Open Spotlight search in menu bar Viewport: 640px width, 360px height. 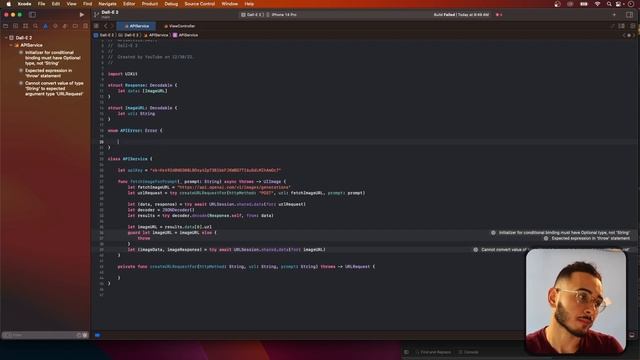click(x=609, y=4)
